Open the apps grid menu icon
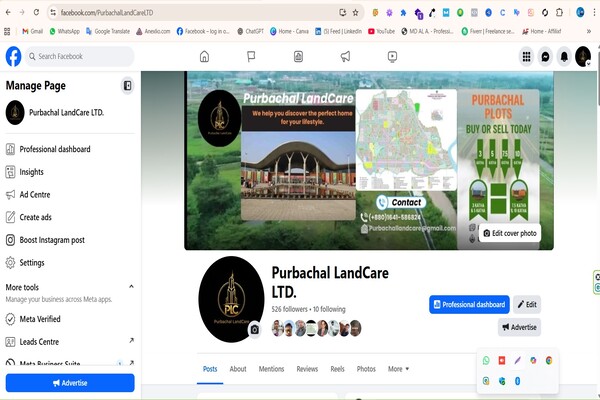This screenshot has width=600, height=400. click(526, 57)
